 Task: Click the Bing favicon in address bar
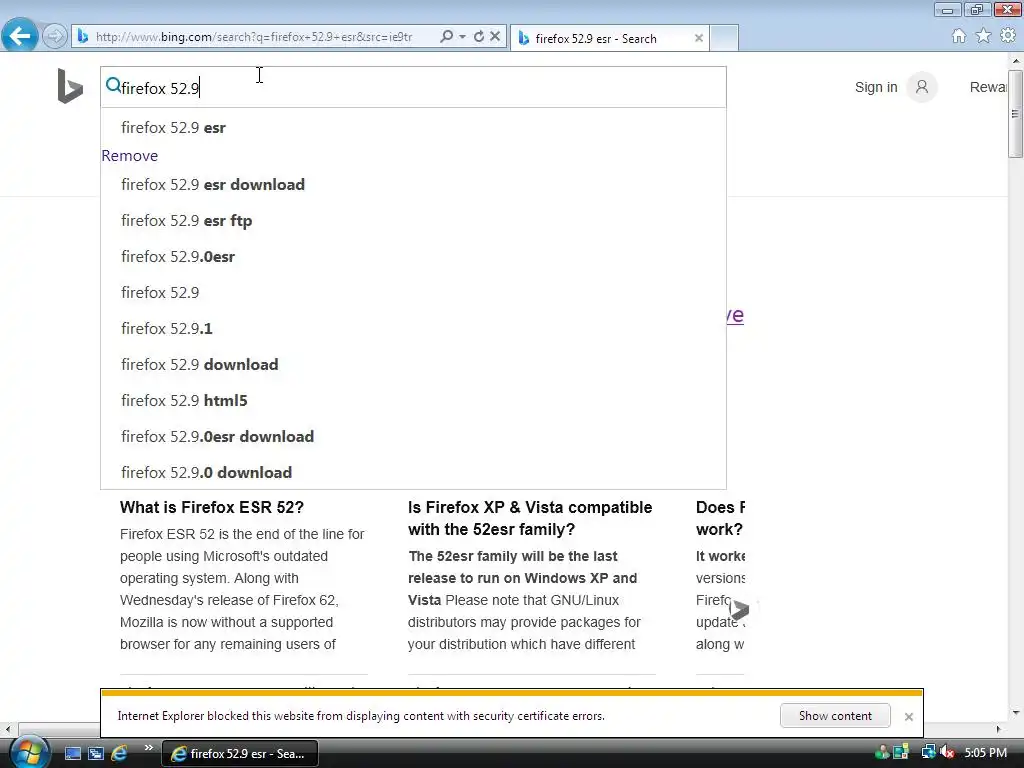pos(83,37)
